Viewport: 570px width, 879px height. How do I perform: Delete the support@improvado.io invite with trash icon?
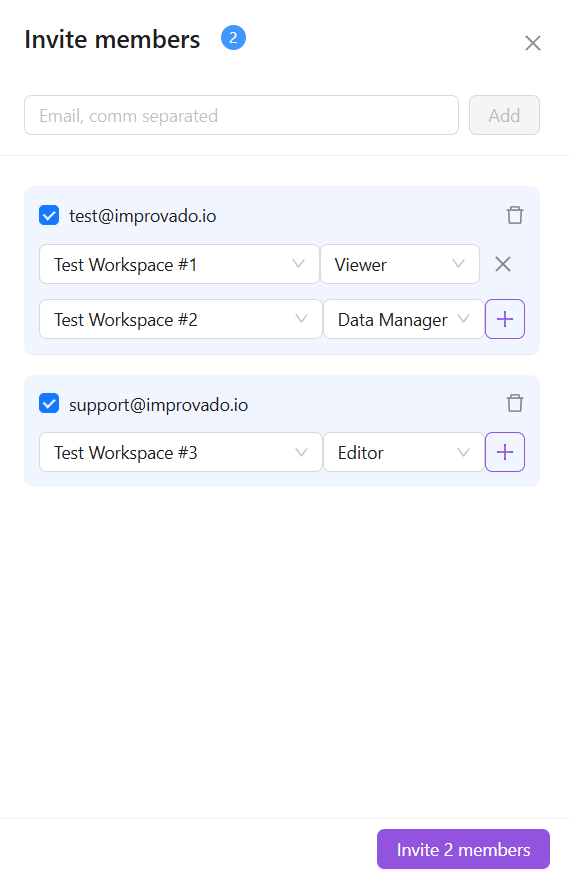[515, 404]
